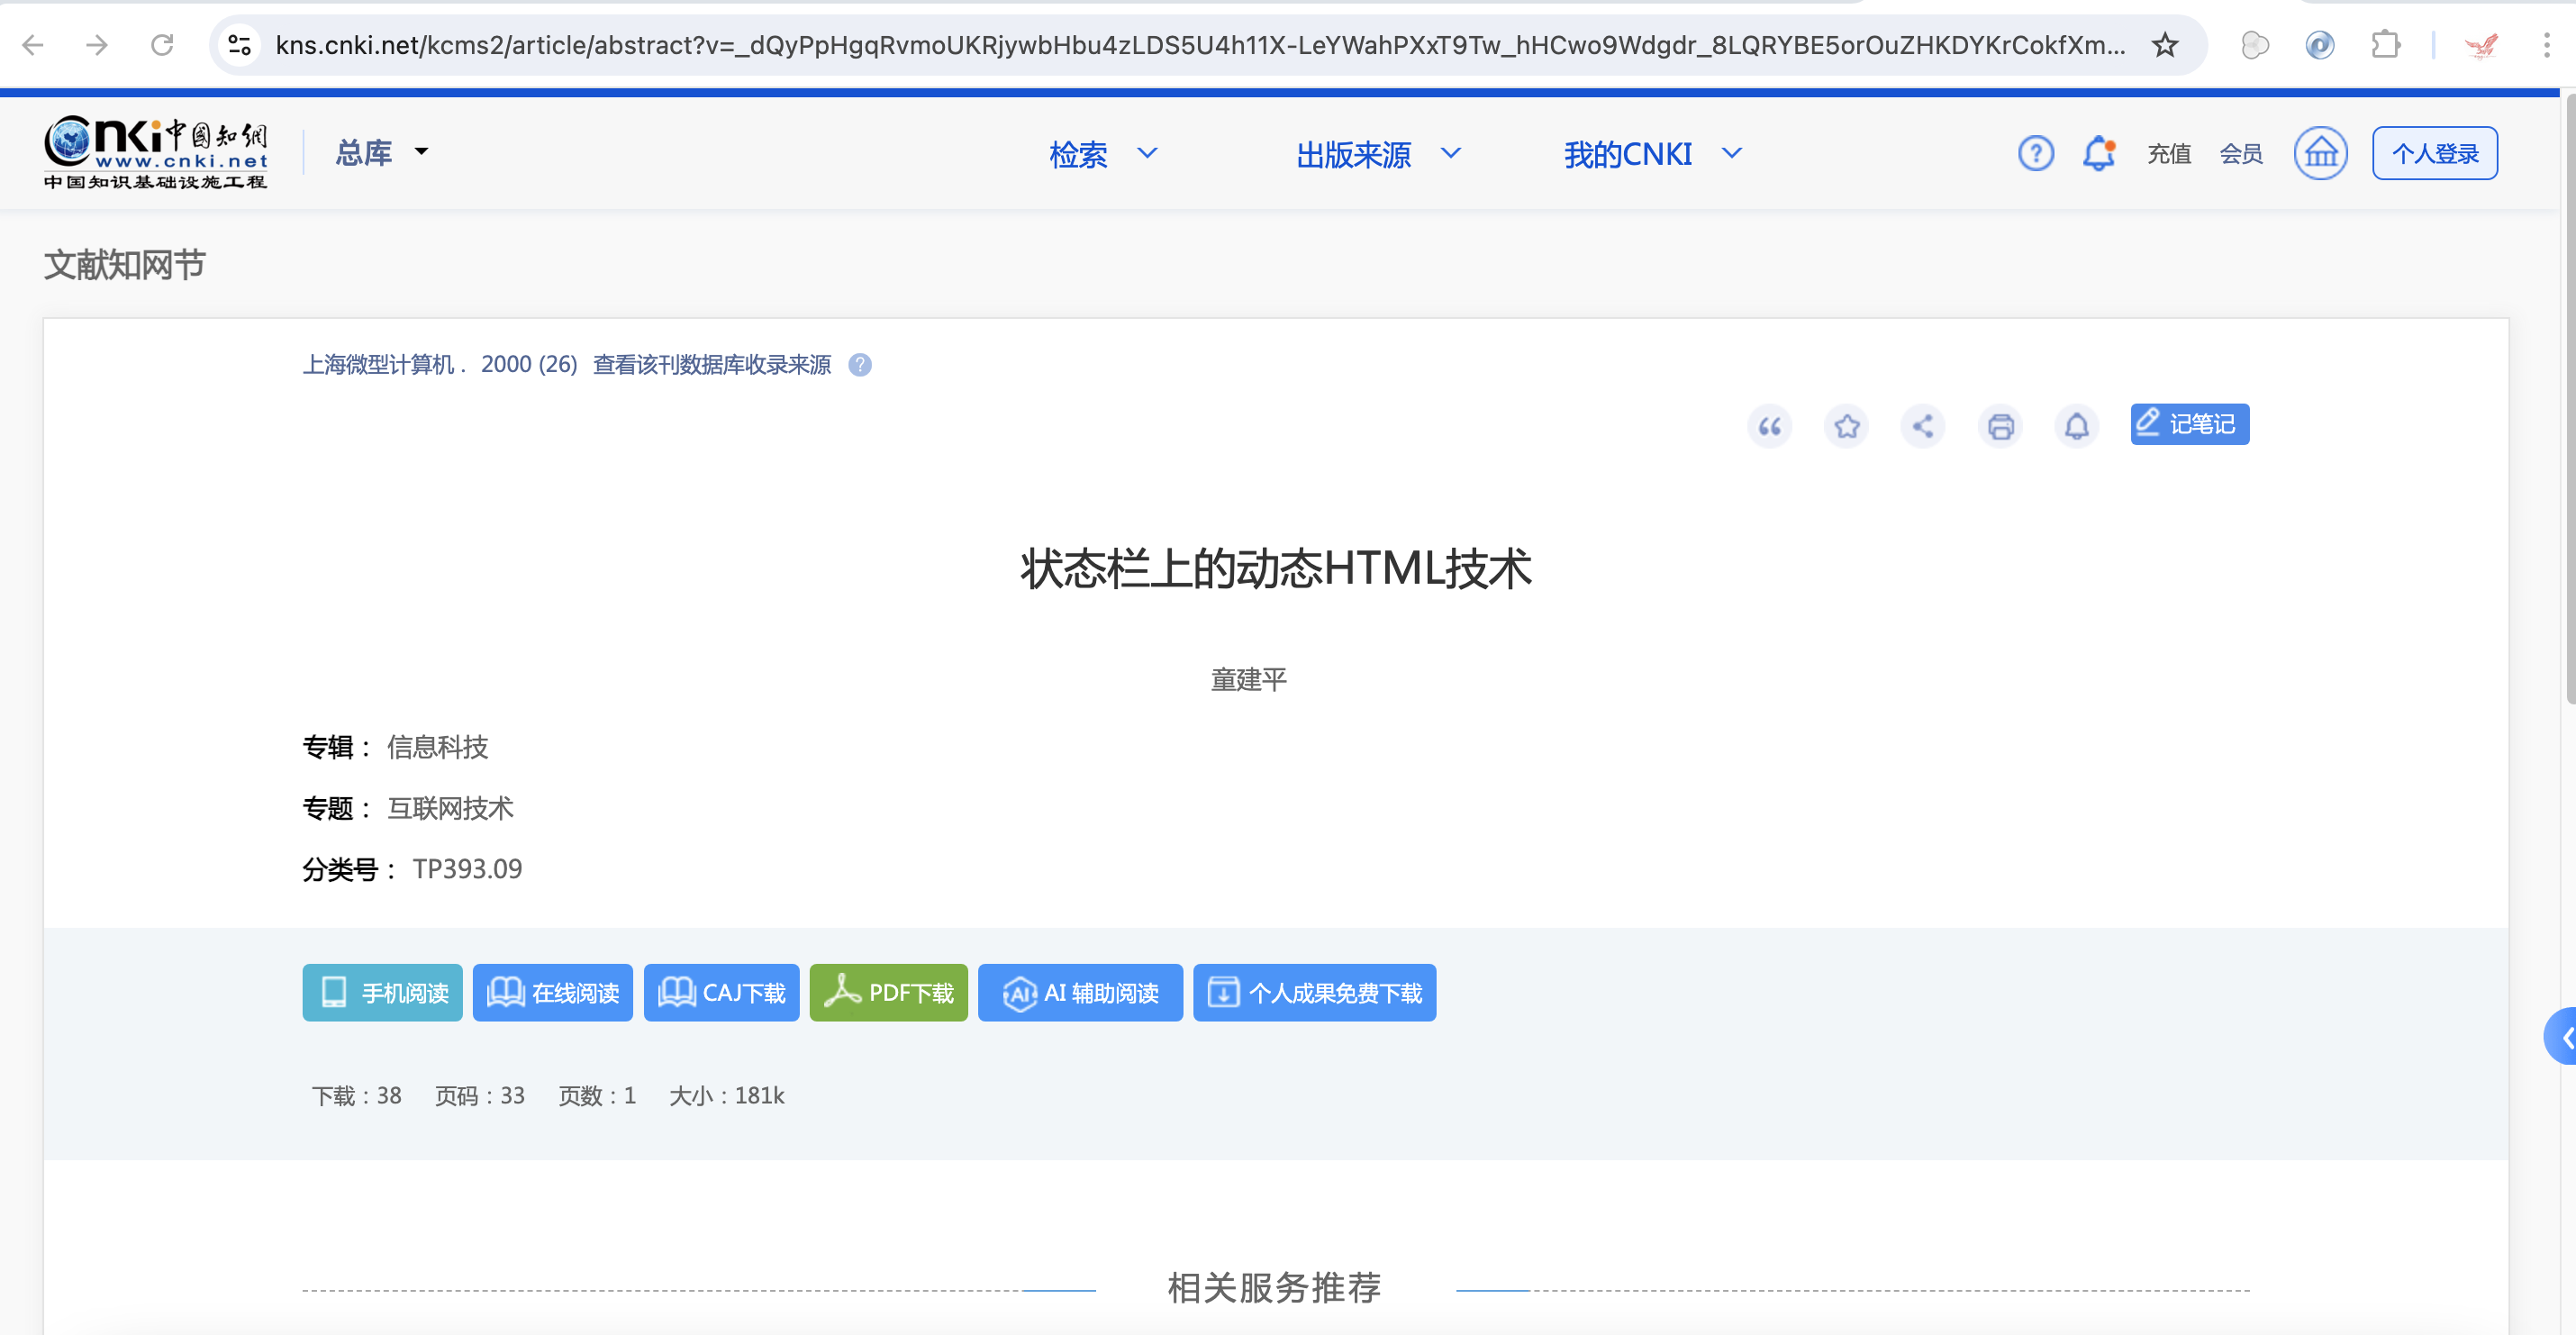Click inside the browser address bar
2576x1335 pixels.
pos(1200,45)
